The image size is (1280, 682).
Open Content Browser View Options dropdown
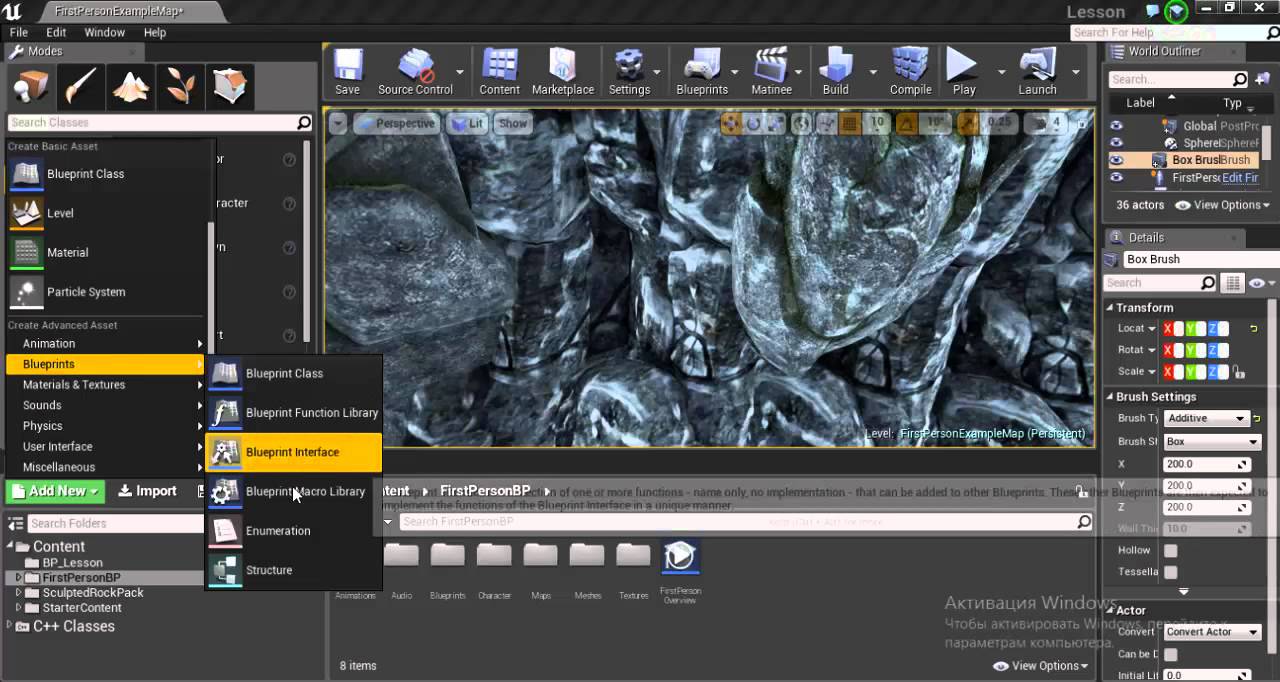[1040, 666]
